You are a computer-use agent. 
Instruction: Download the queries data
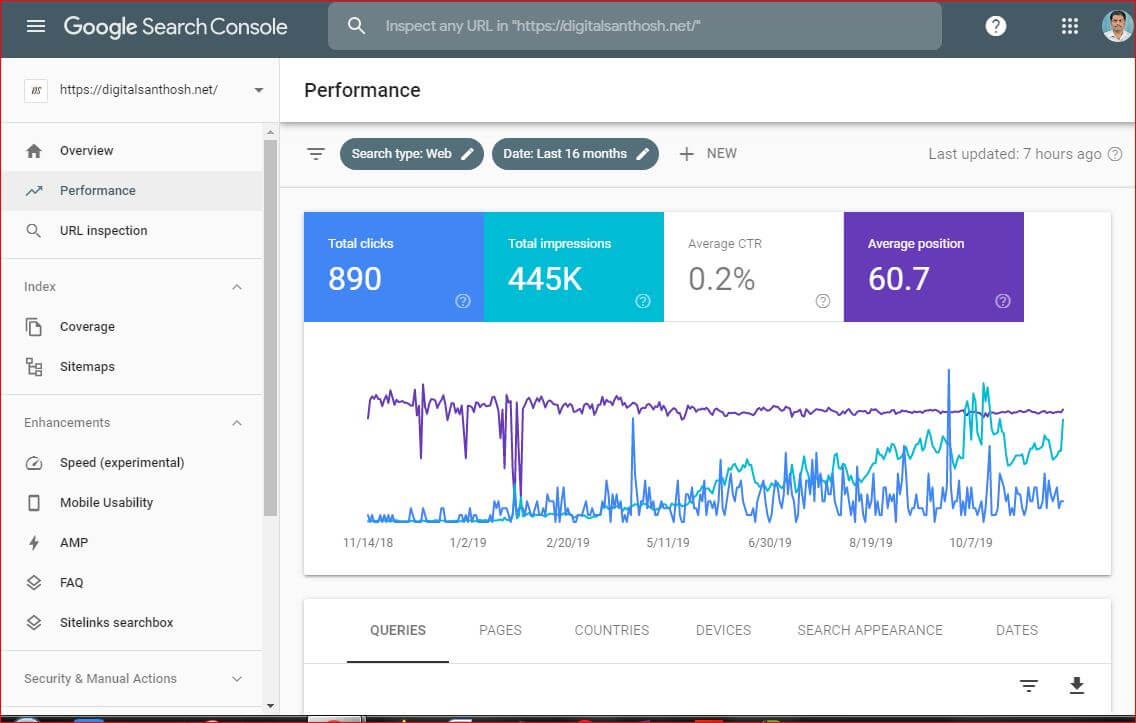tap(1077, 685)
